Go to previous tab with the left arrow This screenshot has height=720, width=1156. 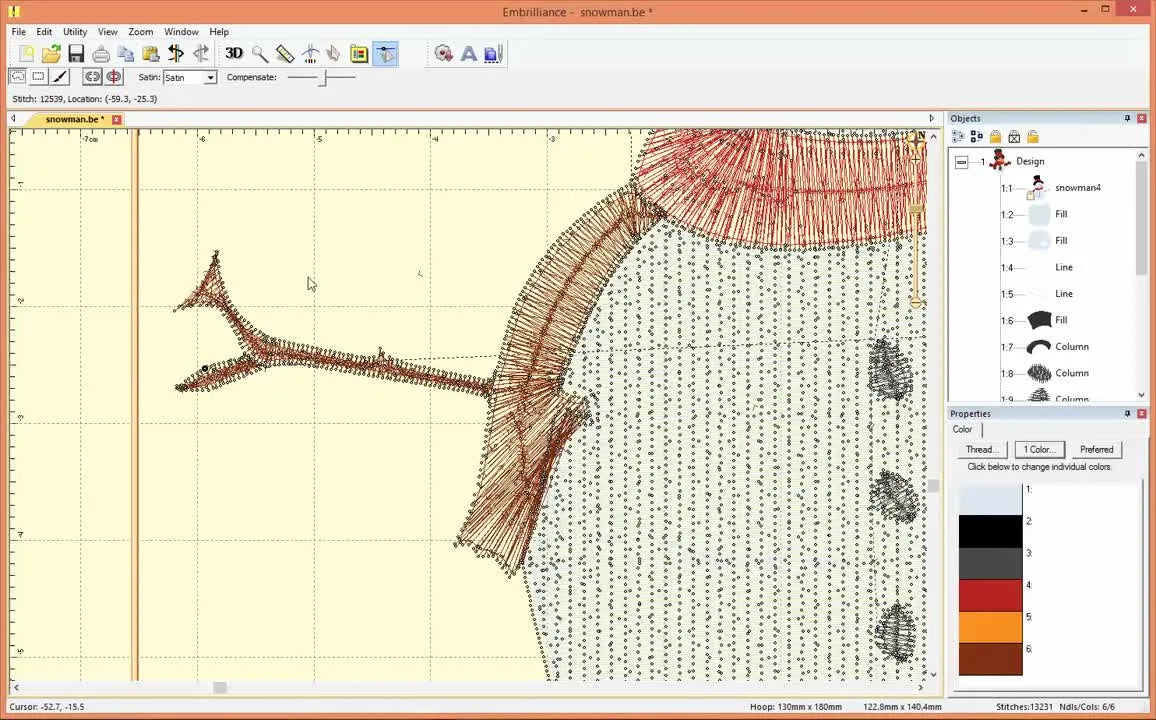pos(13,118)
